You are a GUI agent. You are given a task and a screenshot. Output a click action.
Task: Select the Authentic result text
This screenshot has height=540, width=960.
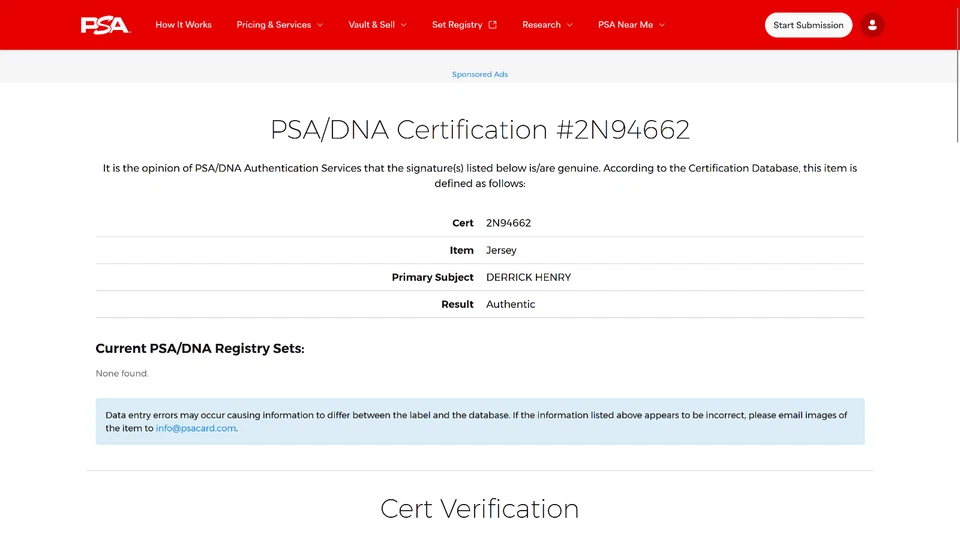tap(511, 304)
